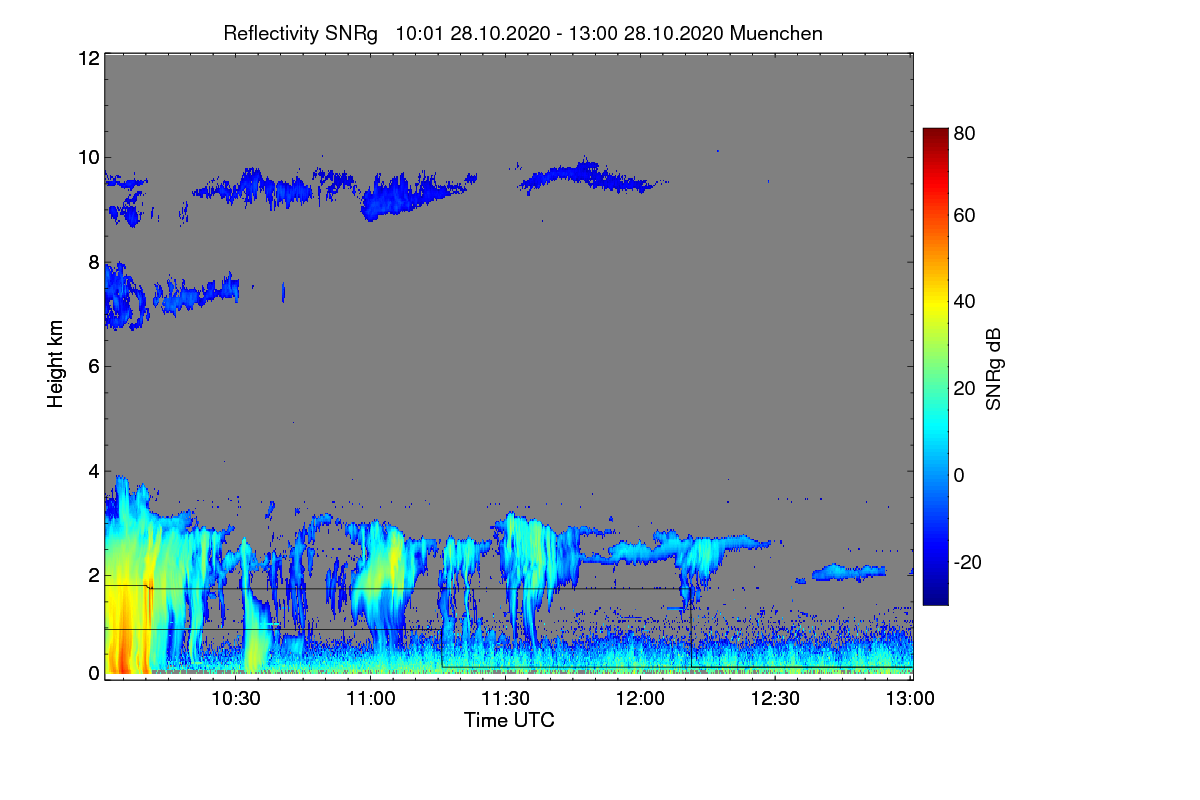
Task: Click the '10:30' time tick label
Action: tap(236, 699)
